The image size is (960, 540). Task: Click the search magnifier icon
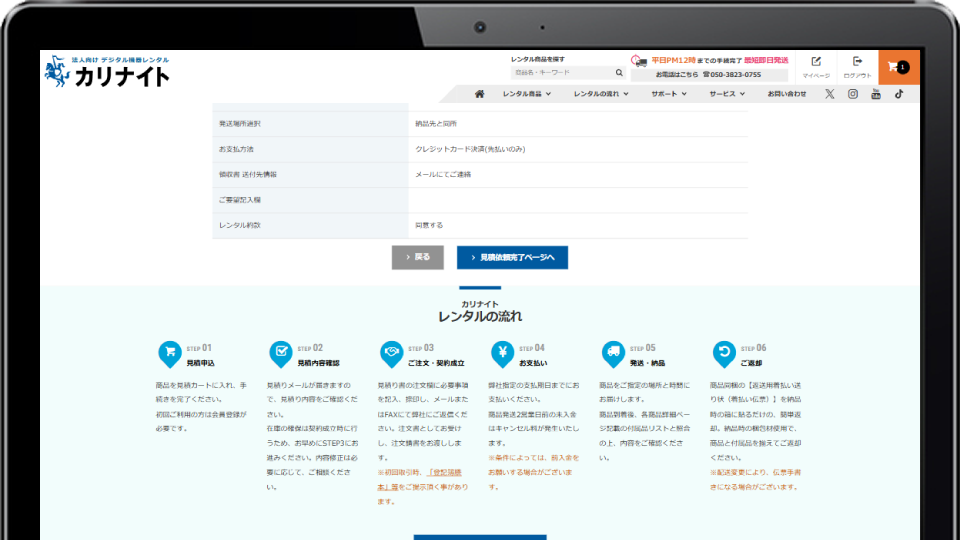pos(619,73)
